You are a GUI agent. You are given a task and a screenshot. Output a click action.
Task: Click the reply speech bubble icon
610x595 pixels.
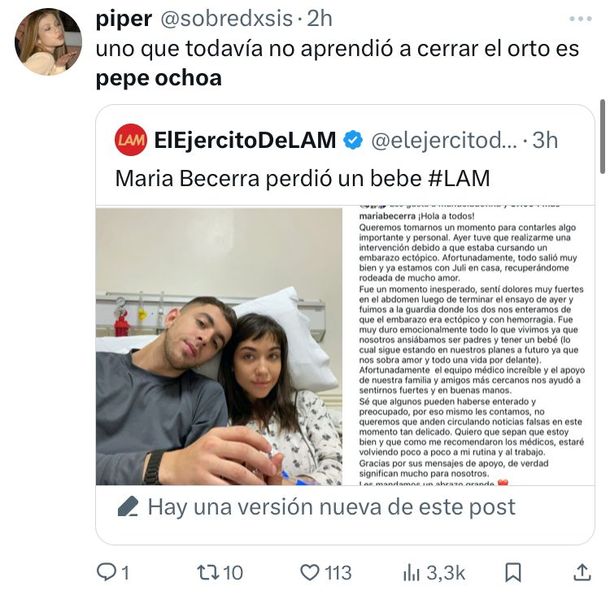click(x=106, y=572)
